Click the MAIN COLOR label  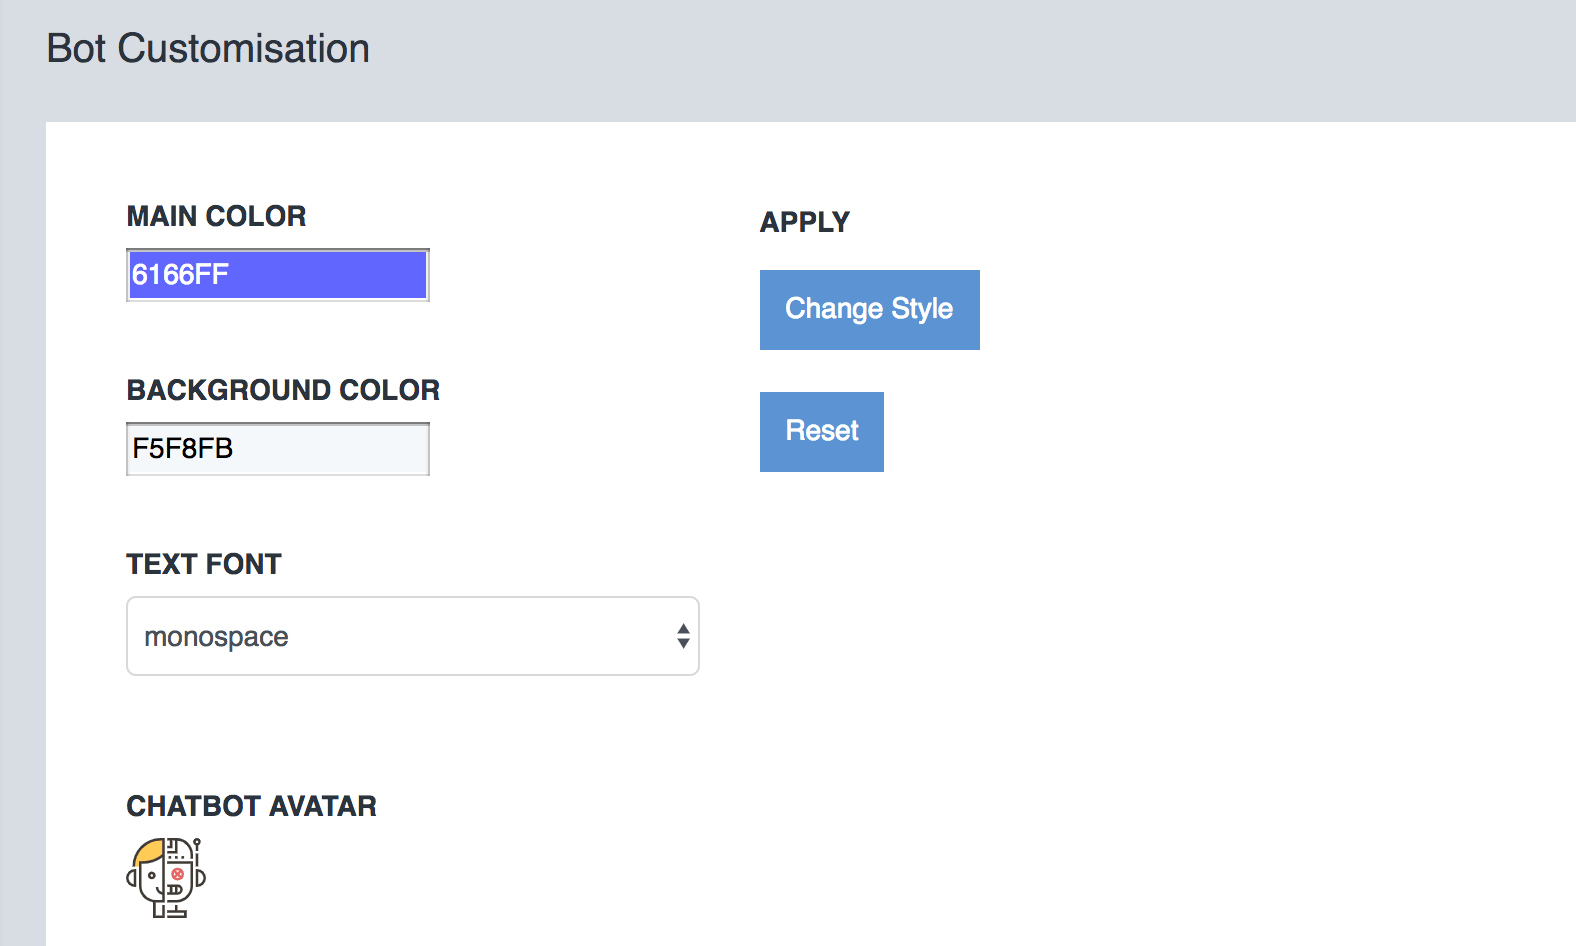tap(216, 216)
